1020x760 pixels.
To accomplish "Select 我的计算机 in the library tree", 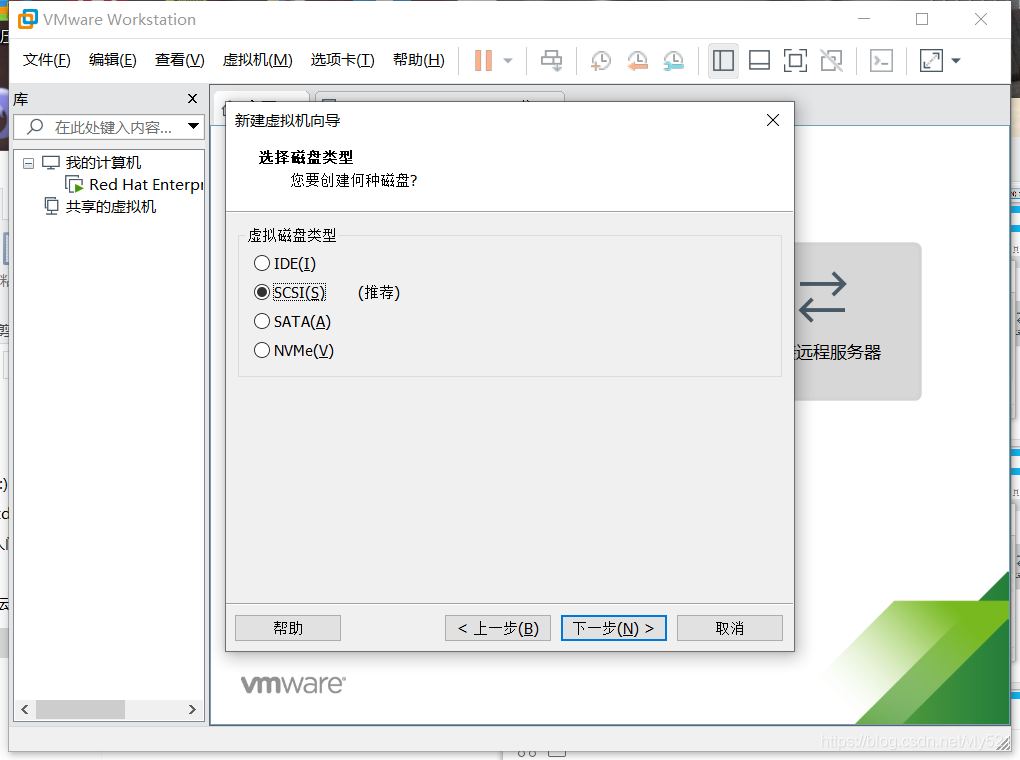I will (x=103, y=163).
